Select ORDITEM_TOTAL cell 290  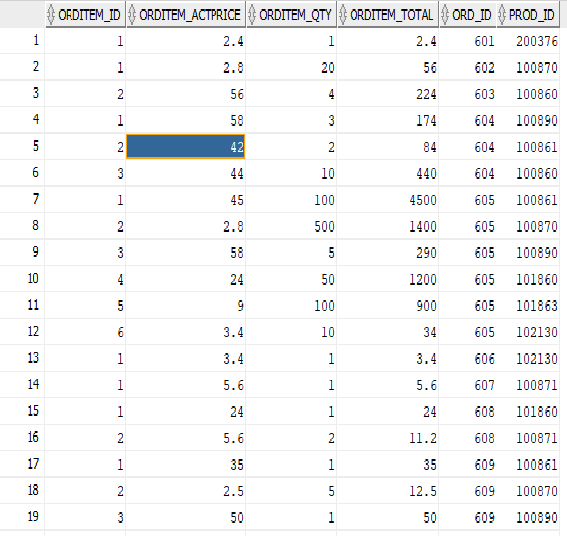388,252
